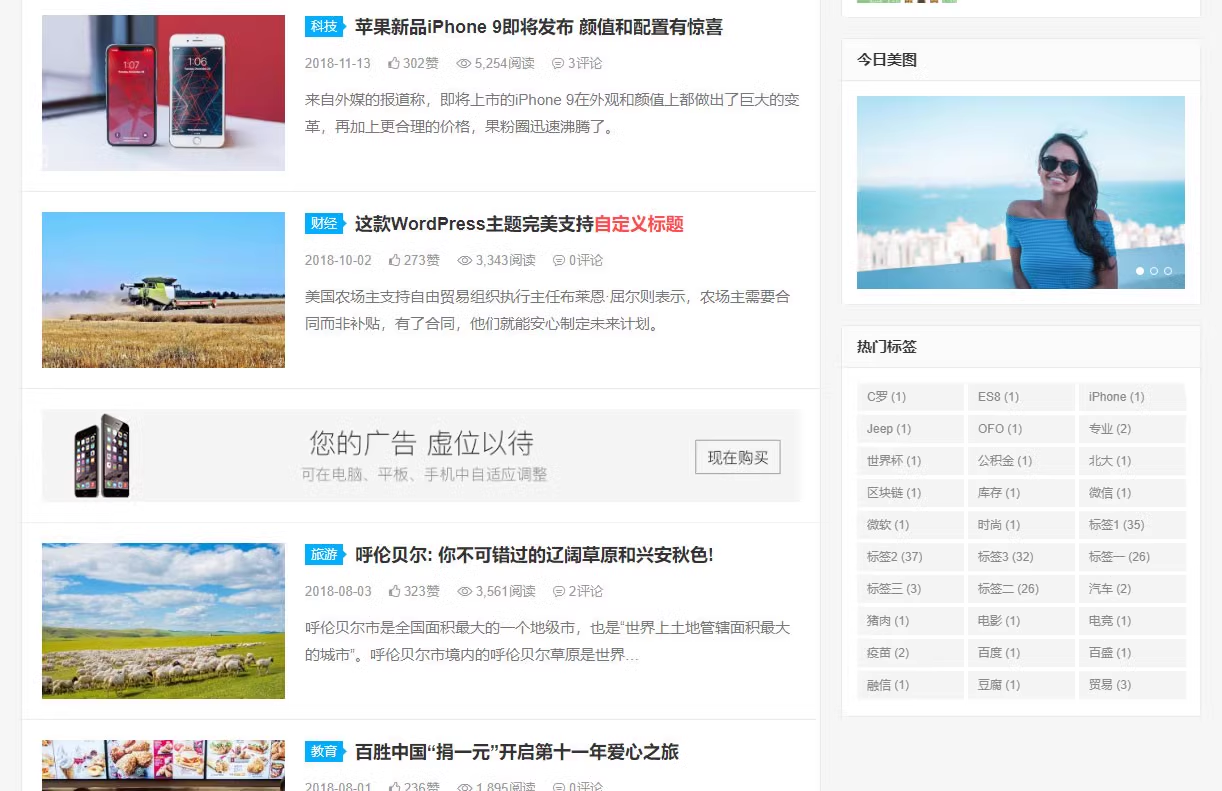
Task: Choose the 微信 (1) tag
Action: 1132,493
